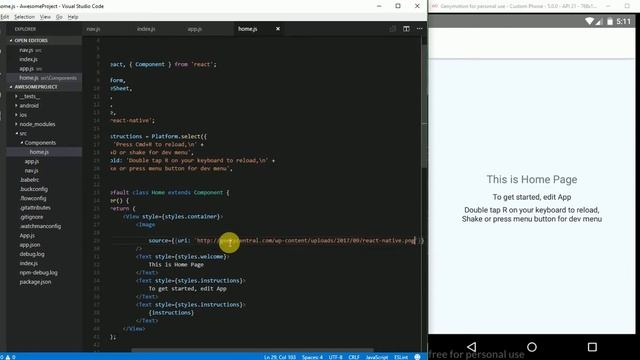Screen dimensions: 640x360
Task: Click the open changes icon in editor toolbar
Action: click(393, 29)
